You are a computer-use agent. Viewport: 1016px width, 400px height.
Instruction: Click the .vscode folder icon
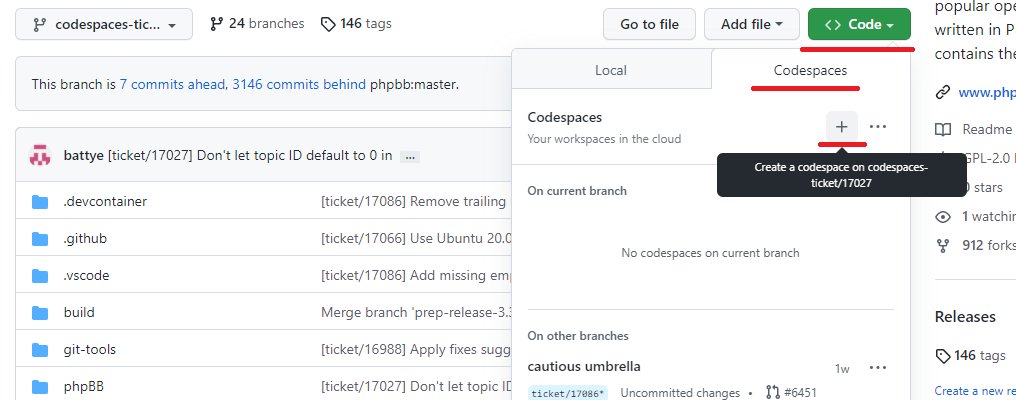[40, 276]
